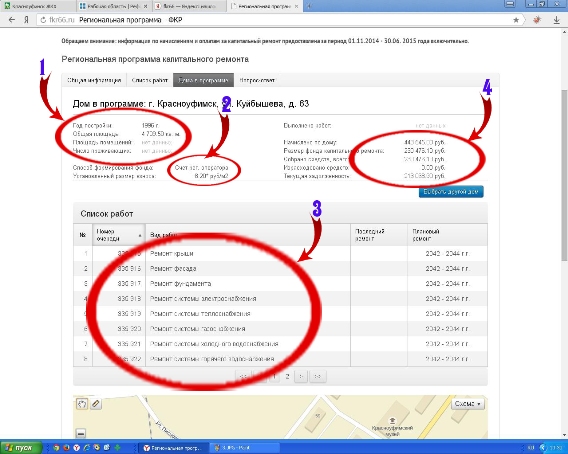568x454 pixels.
Task: Click the Последний ремонт column header
Action: [379, 235]
